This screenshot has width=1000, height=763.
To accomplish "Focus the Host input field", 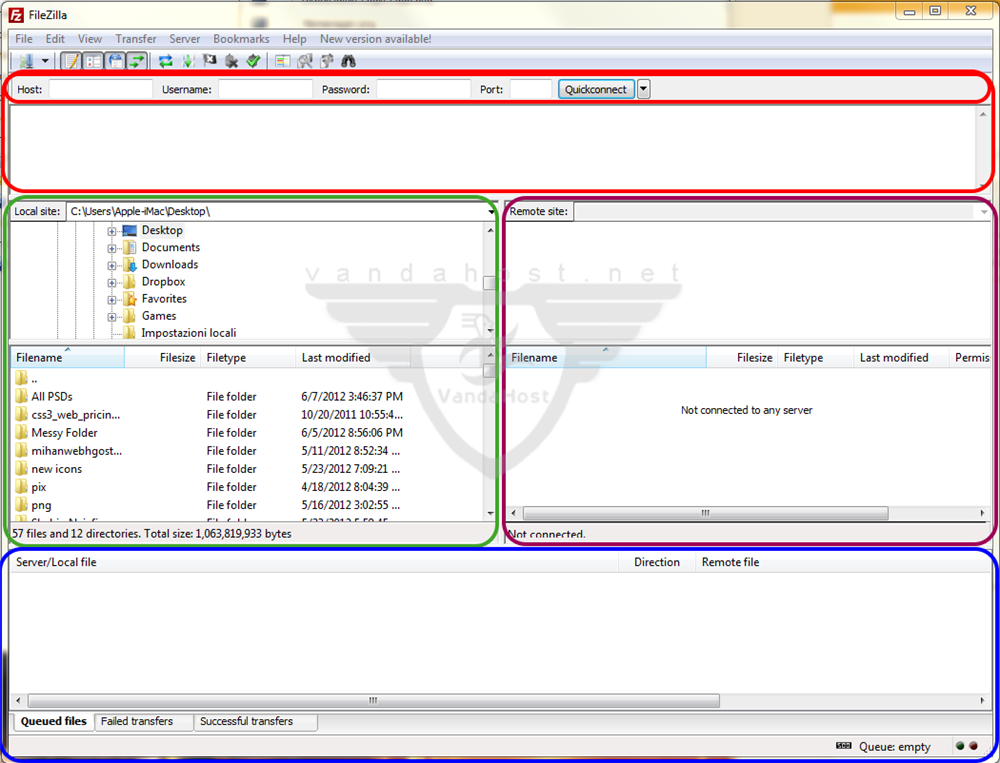I will [101, 89].
